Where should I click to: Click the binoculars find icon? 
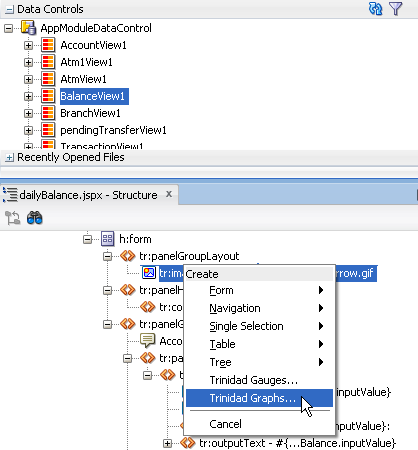tap(35, 218)
